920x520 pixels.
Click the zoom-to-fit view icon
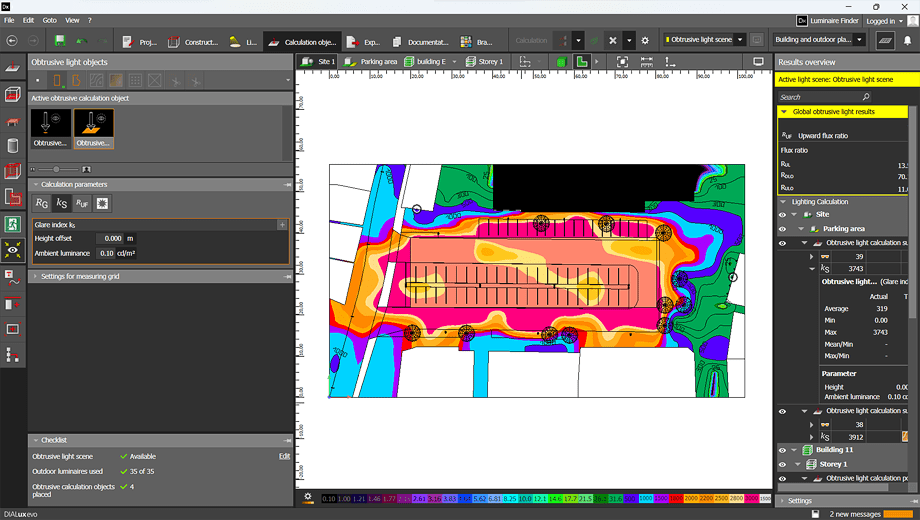click(x=622, y=62)
